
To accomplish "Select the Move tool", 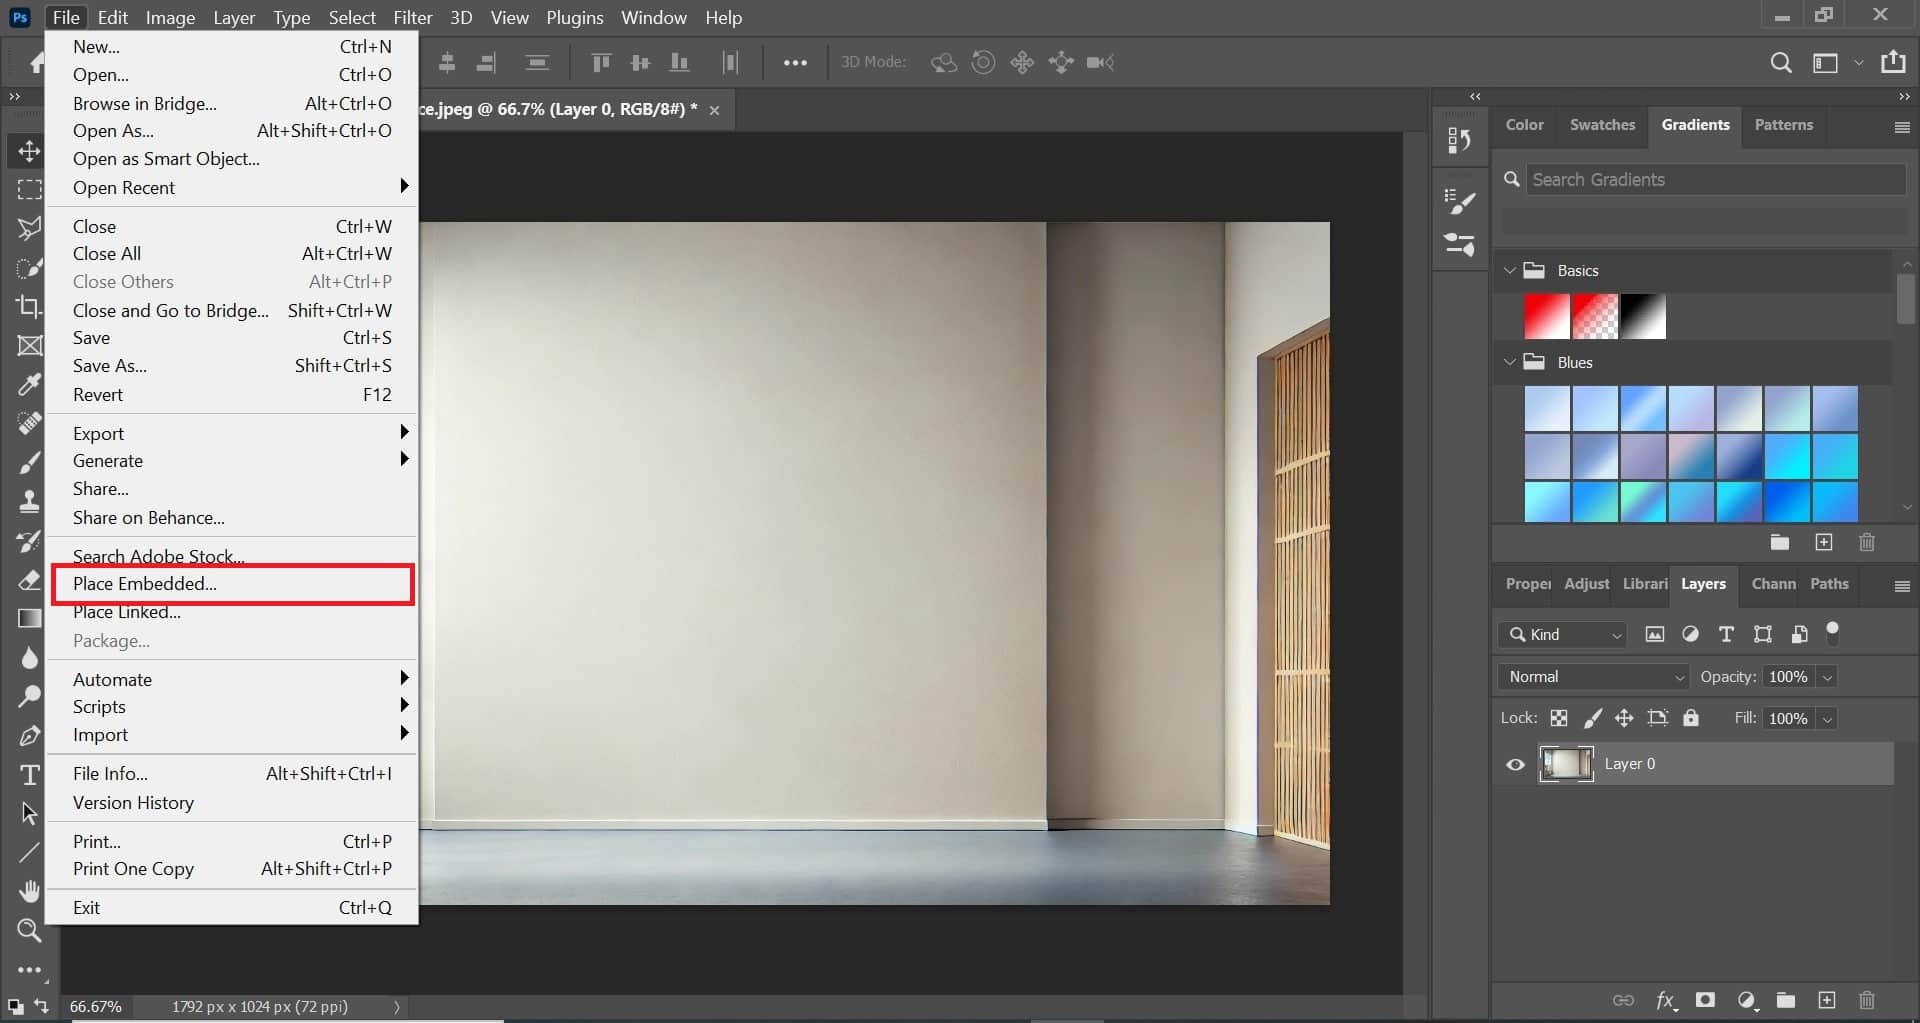I will pos(29,152).
